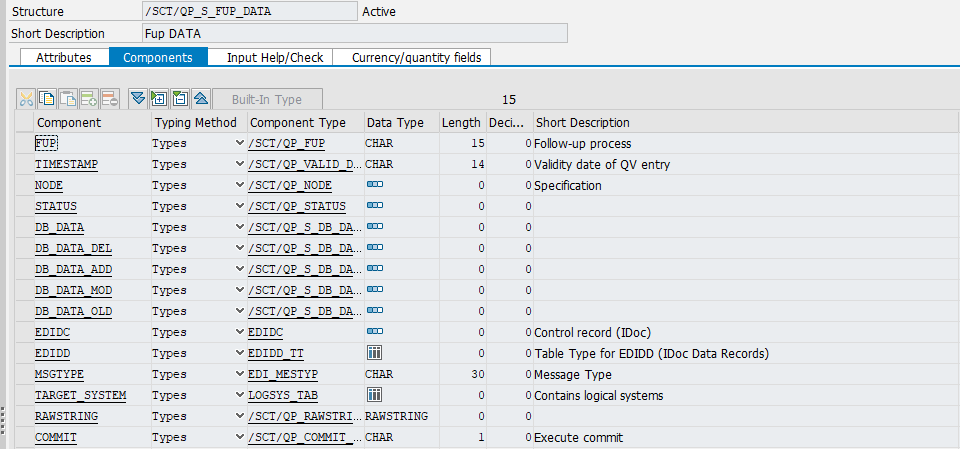This screenshot has width=960, height=449.
Task: Click the Paste icon in the toolbar
Action: click(68, 98)
